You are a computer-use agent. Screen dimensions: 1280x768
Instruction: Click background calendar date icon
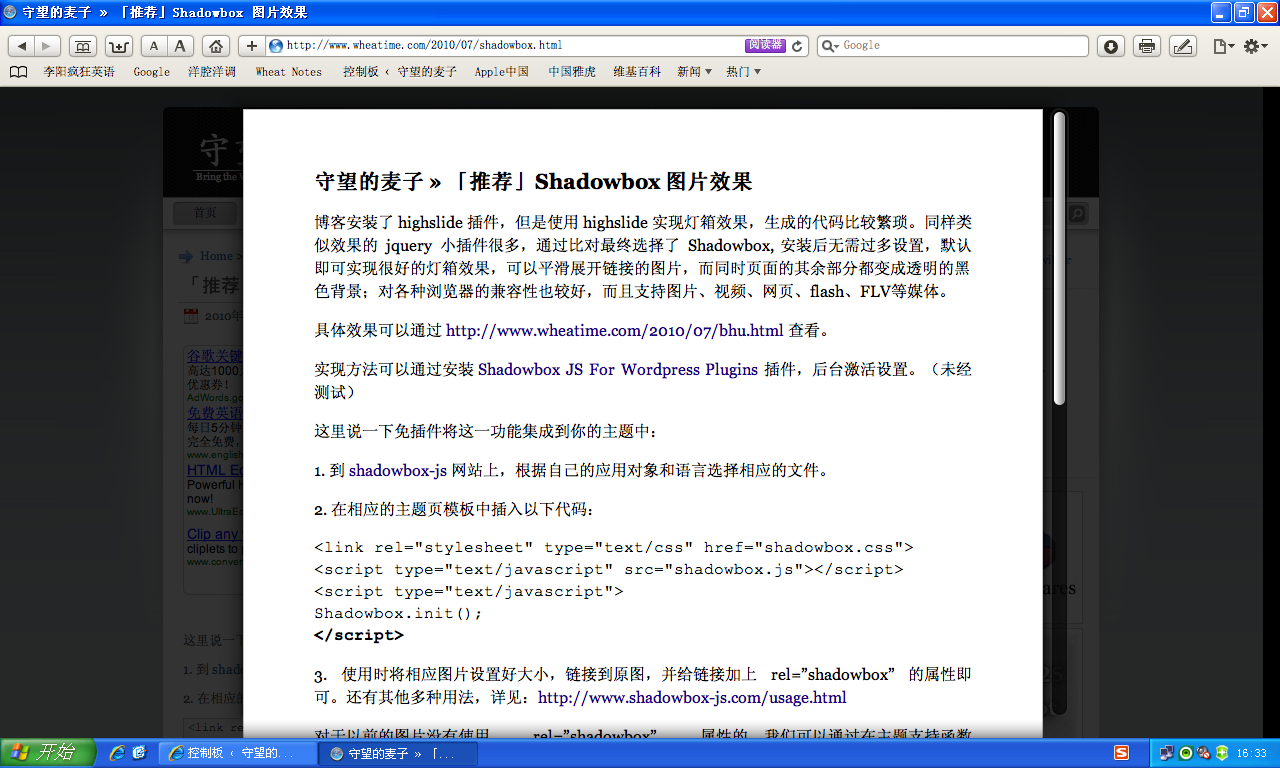(191, 316)
